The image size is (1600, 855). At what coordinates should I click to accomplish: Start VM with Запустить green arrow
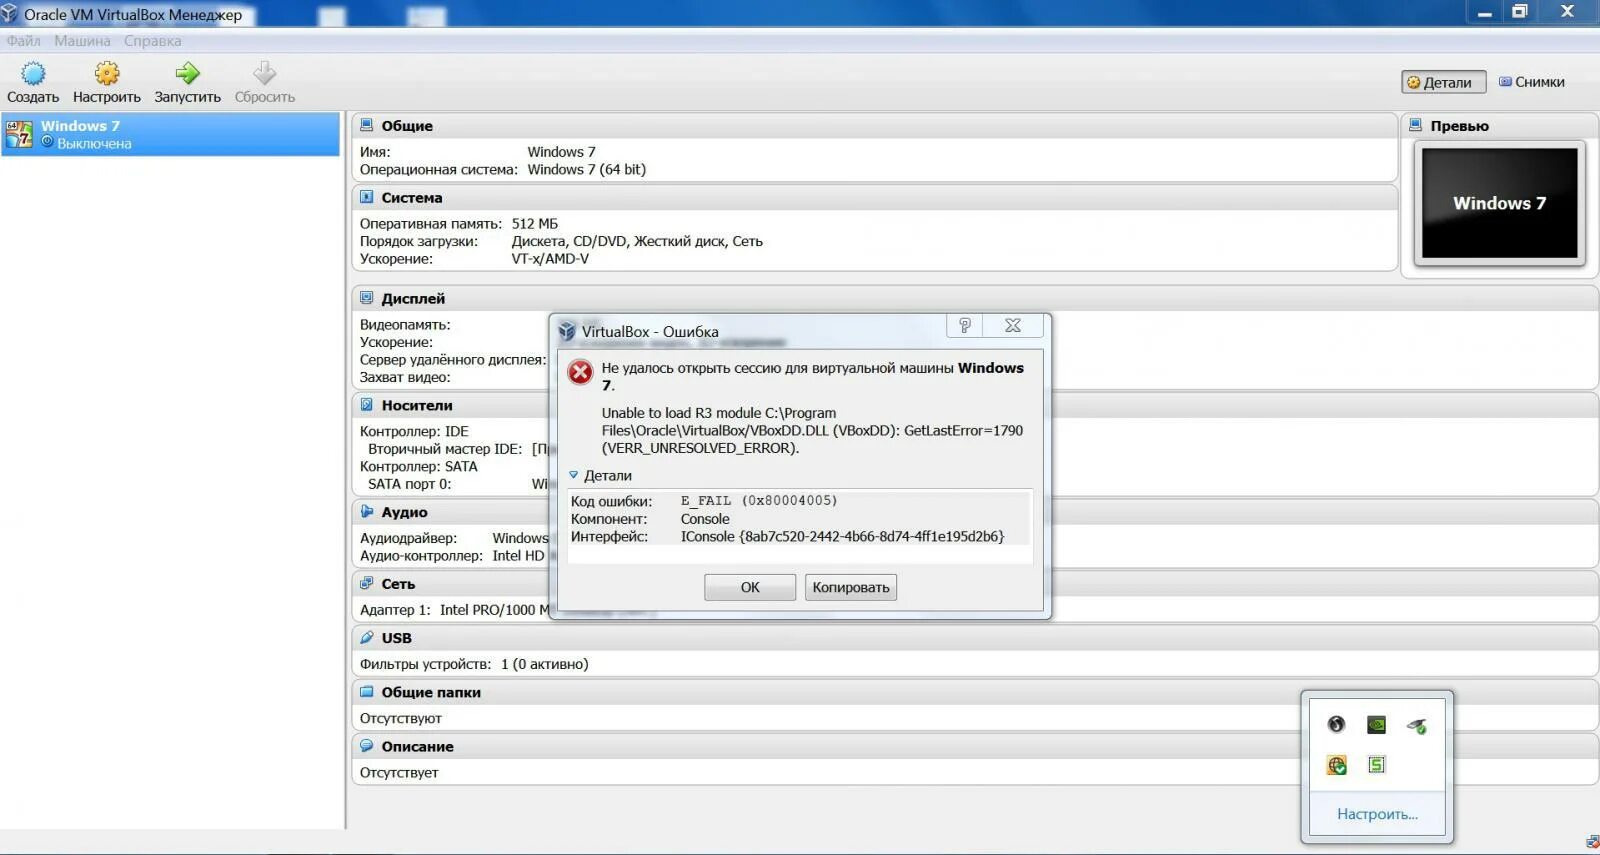[187, 73]
